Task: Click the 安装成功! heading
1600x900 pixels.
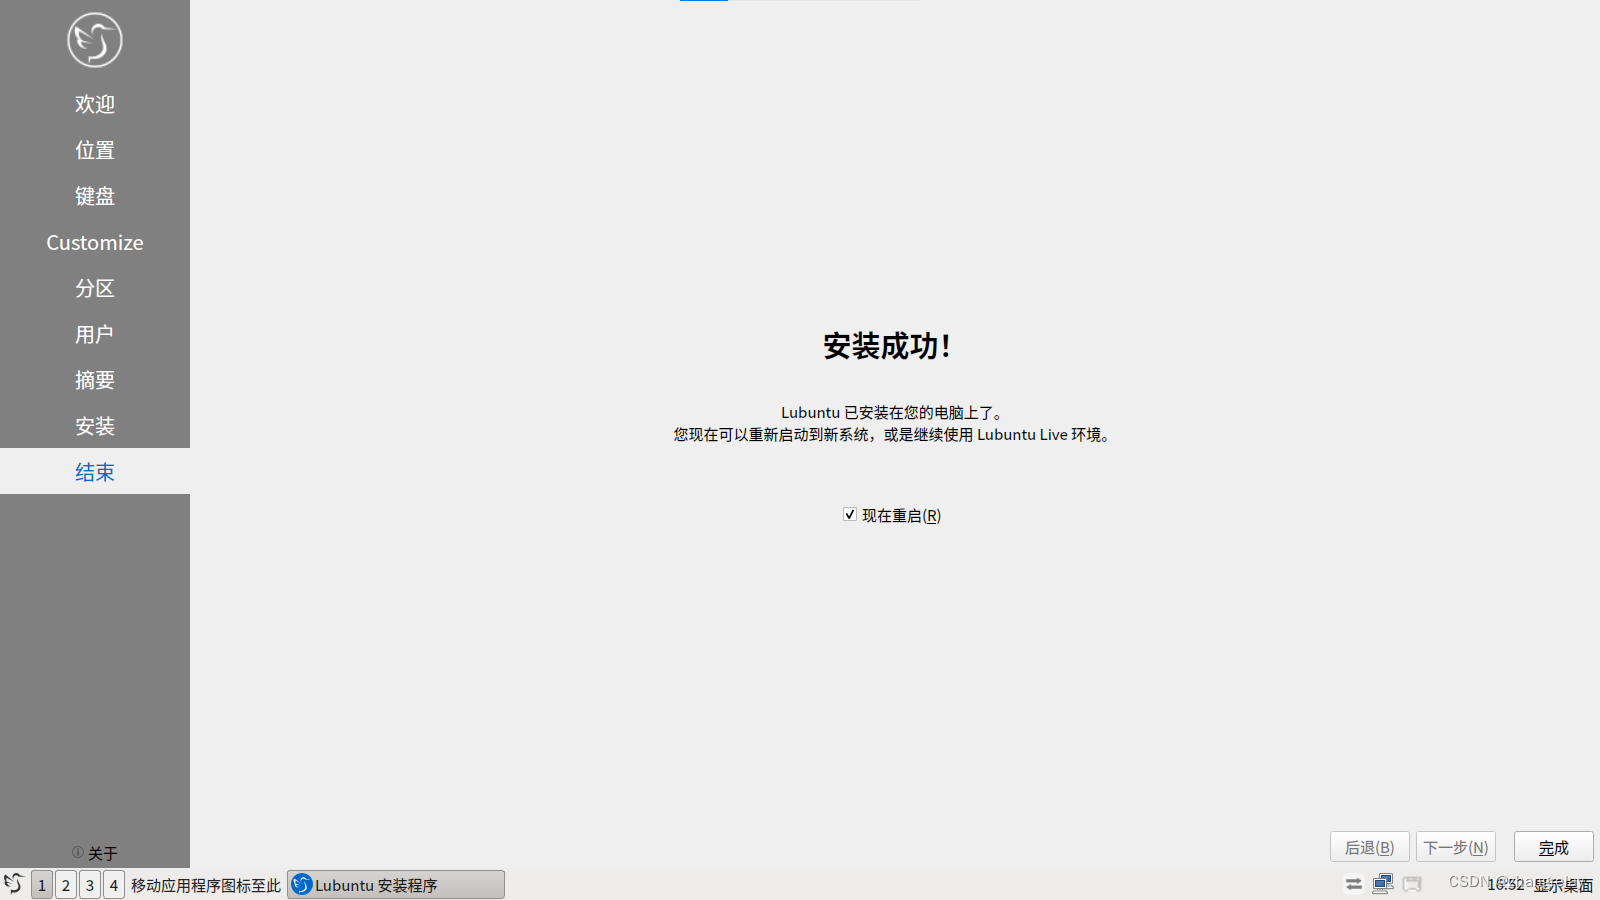Action: [x=887, y=346]
